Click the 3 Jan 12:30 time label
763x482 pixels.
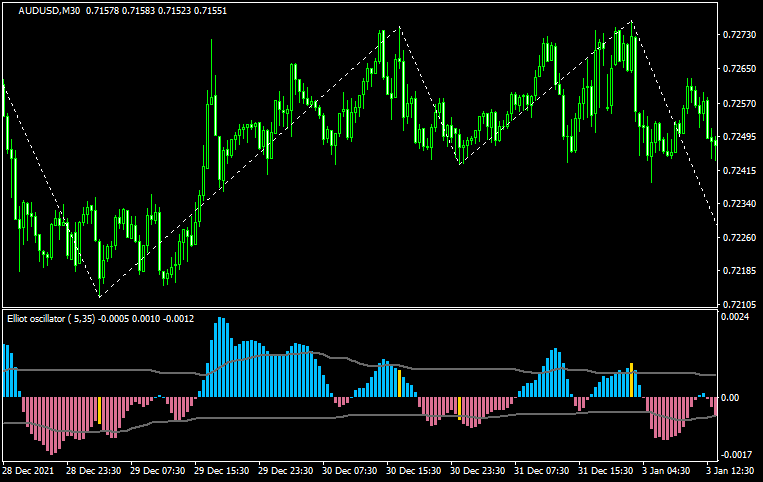click(x=730, y=470)
